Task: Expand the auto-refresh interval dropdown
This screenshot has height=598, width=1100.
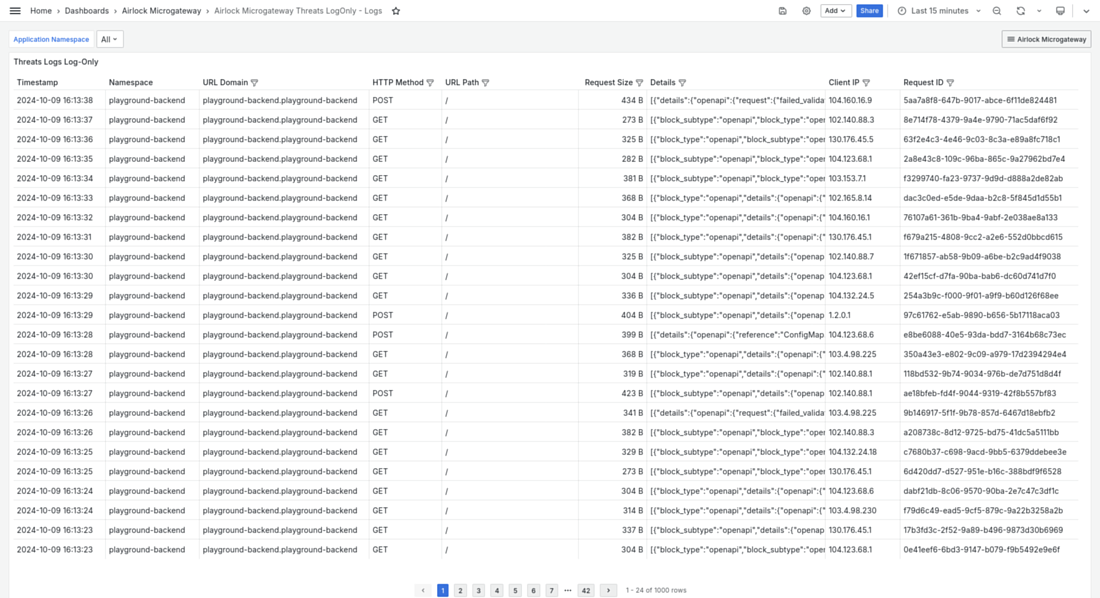Action: tap(1039, 11)
